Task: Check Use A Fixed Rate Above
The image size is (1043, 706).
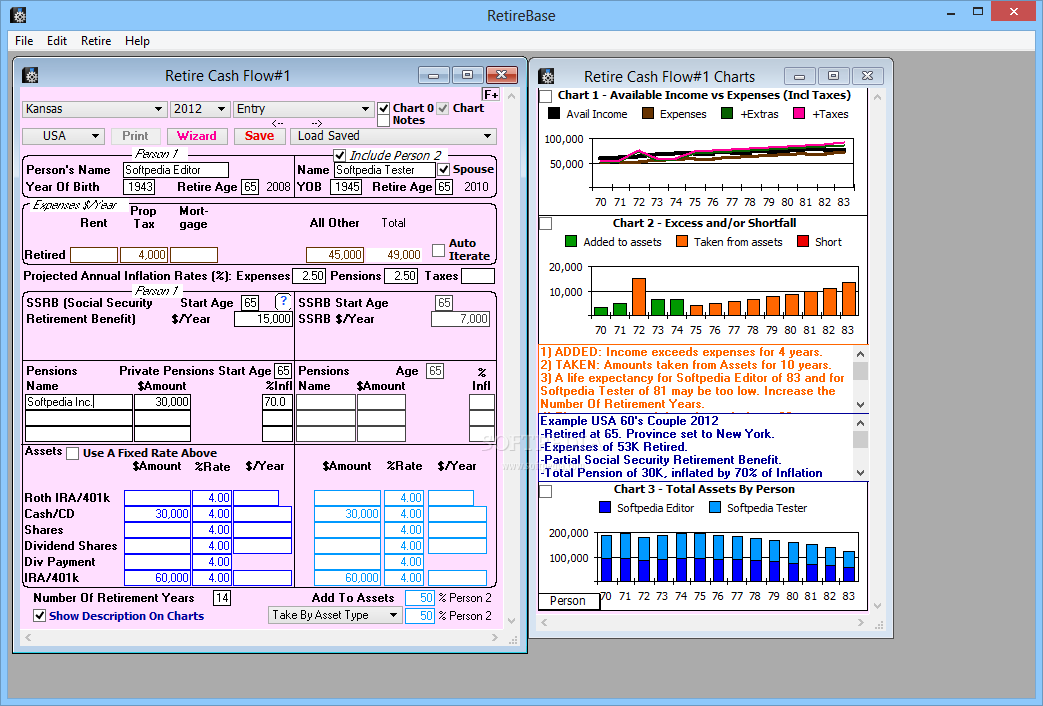Action: coord(73,453)
